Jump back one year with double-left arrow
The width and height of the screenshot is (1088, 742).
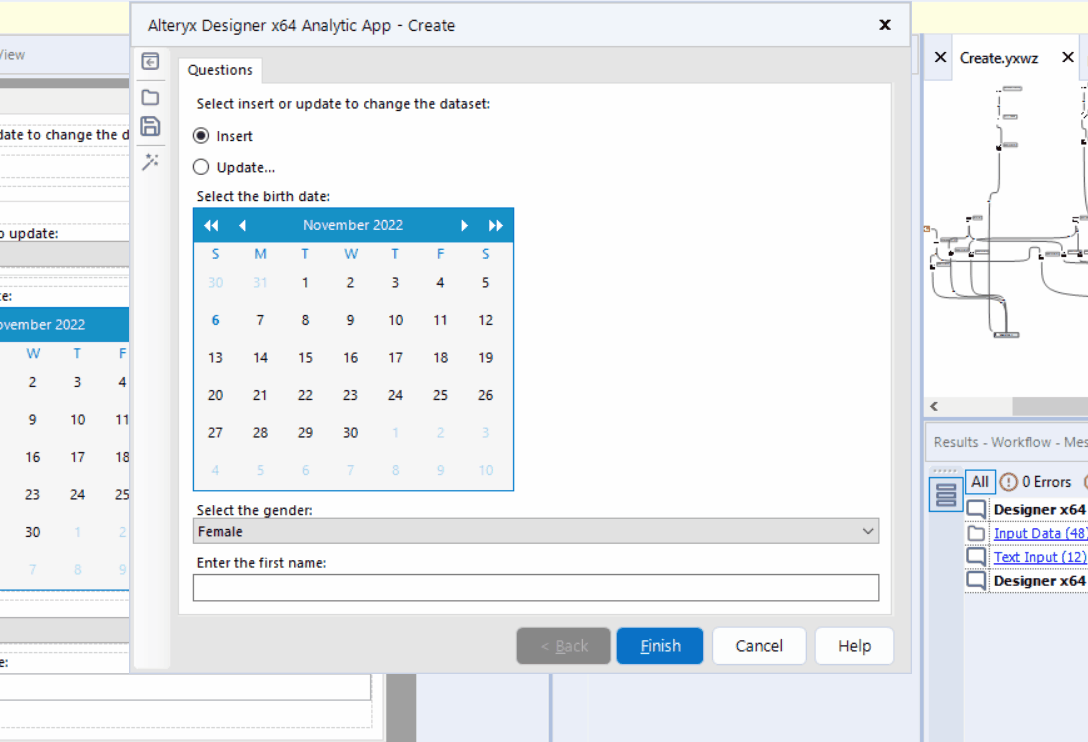click(x=211, y=226)
